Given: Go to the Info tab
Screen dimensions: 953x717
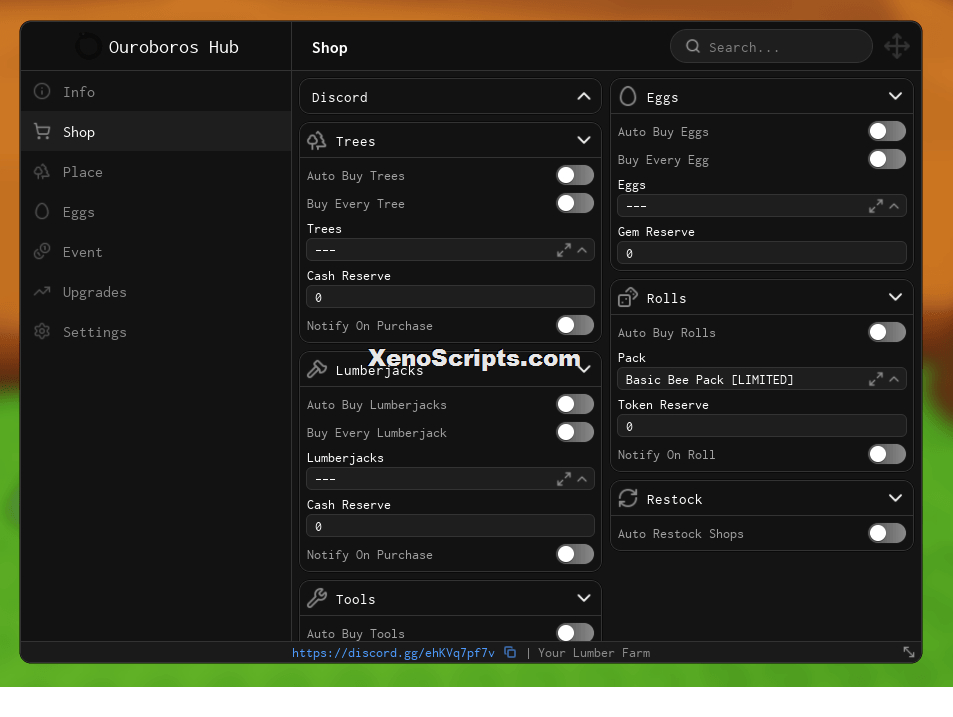Looking at the screenshot, I should (156, 92).
